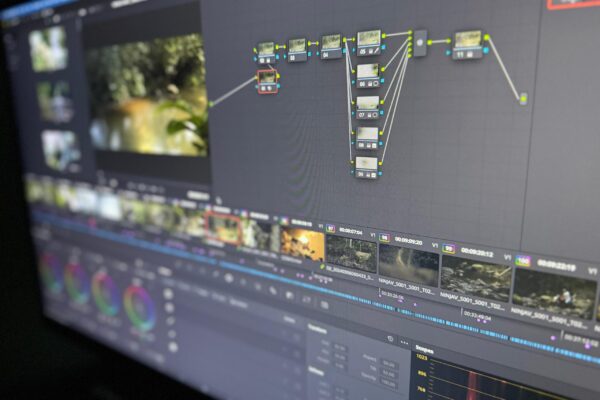The height and width of the screenshot is (400, 600).
Task: Click color node 05 in the graph
Action: 369,41
